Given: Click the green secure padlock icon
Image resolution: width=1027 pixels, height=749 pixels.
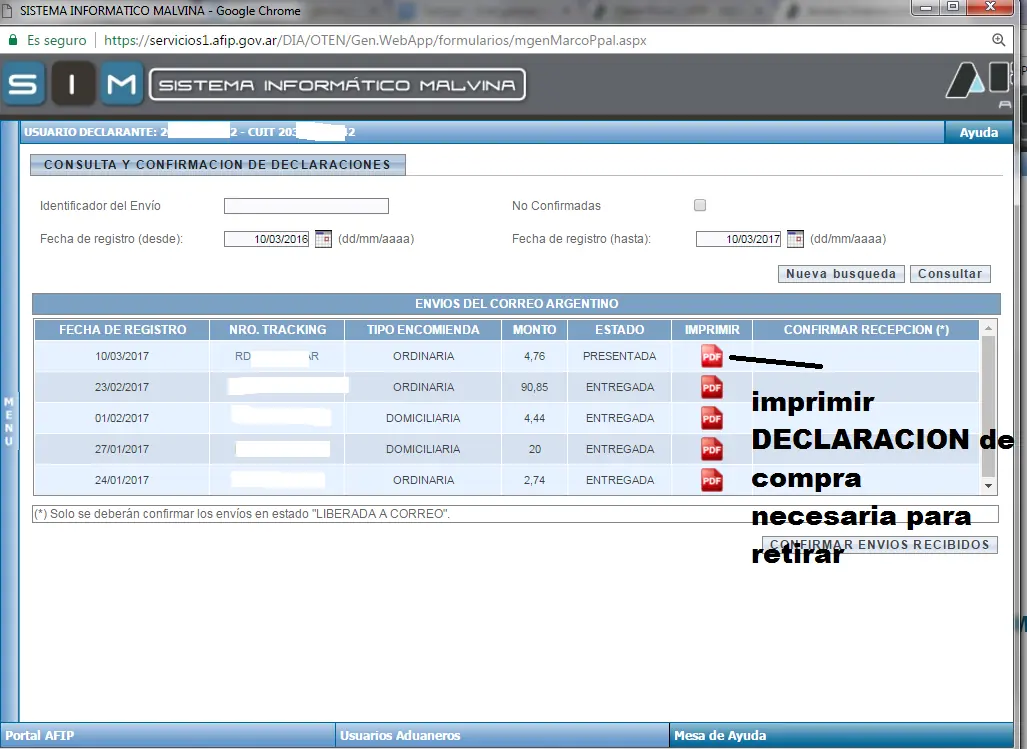Looking at the screenshot, I should [12, 41].
